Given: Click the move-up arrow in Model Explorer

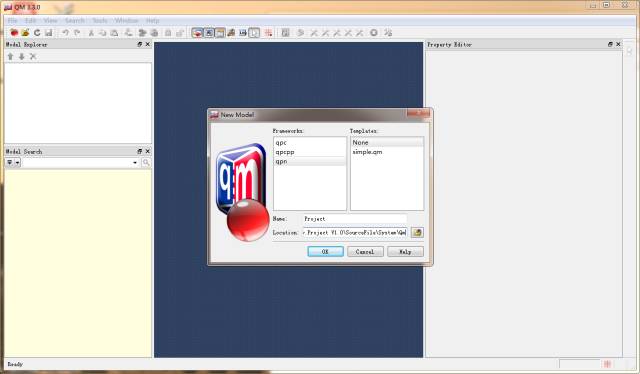Looking at the screenshot, I should 11,56.
